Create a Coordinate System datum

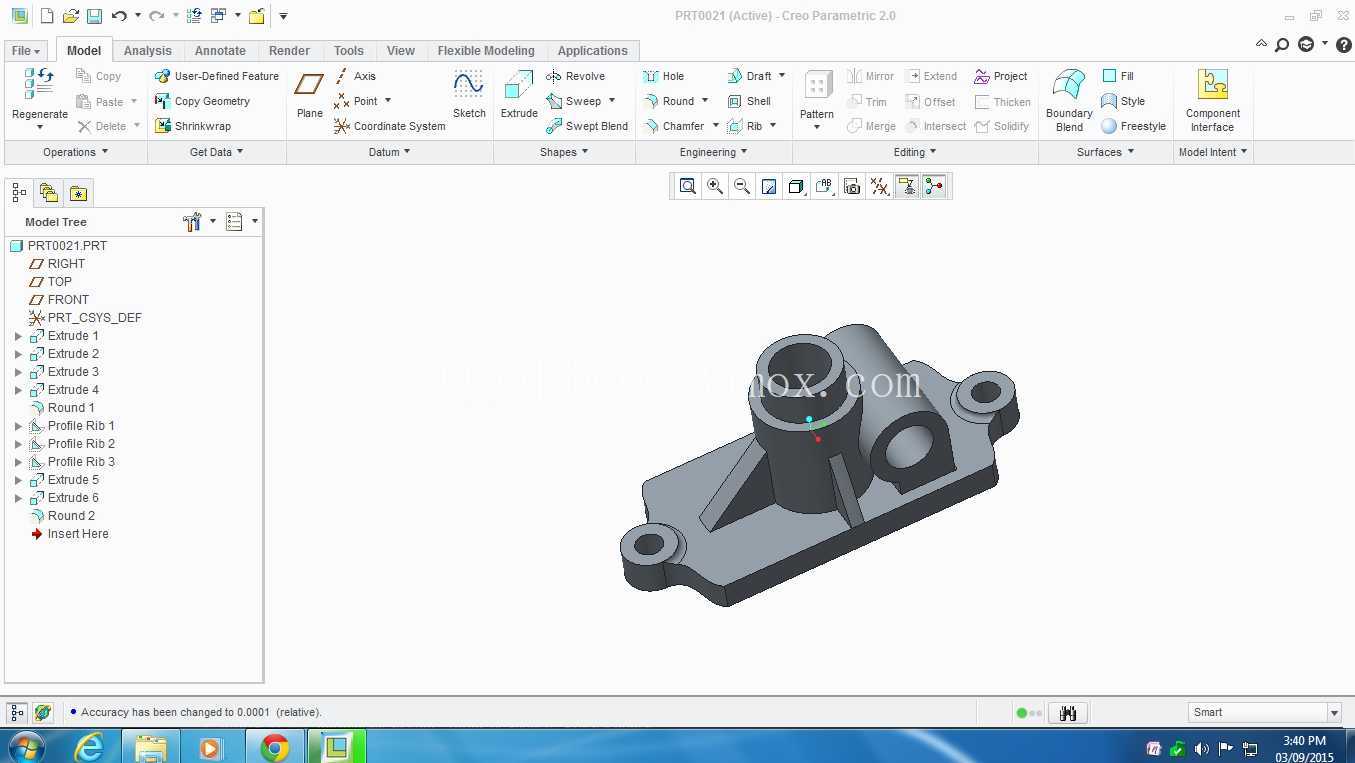coord(389,126)
